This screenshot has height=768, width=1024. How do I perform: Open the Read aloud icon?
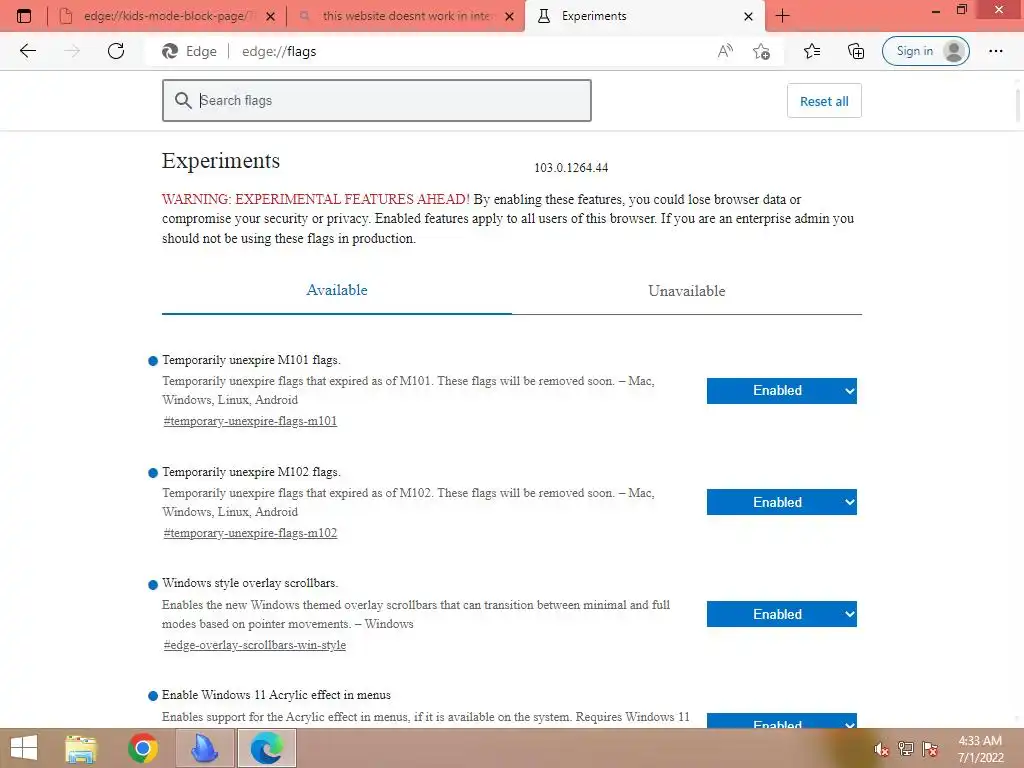[x=725, y=51]
